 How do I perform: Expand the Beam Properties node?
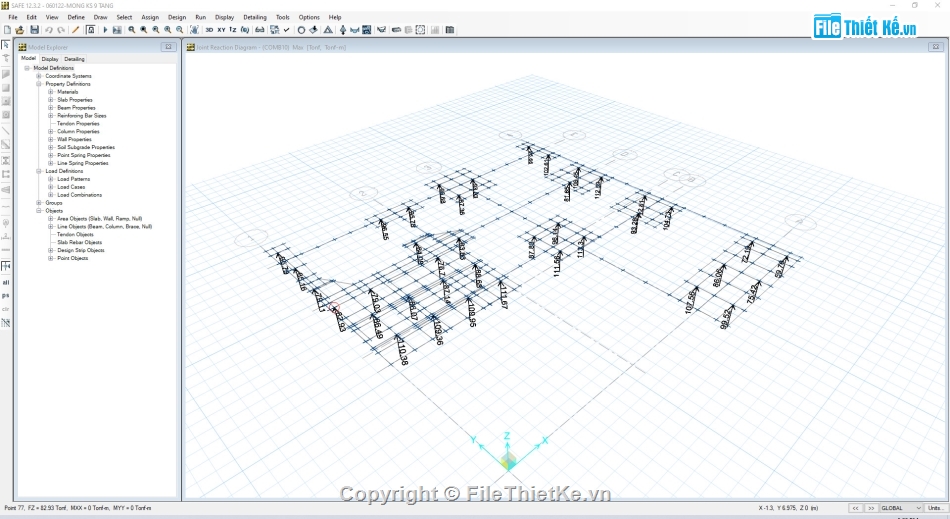point(51,108)
